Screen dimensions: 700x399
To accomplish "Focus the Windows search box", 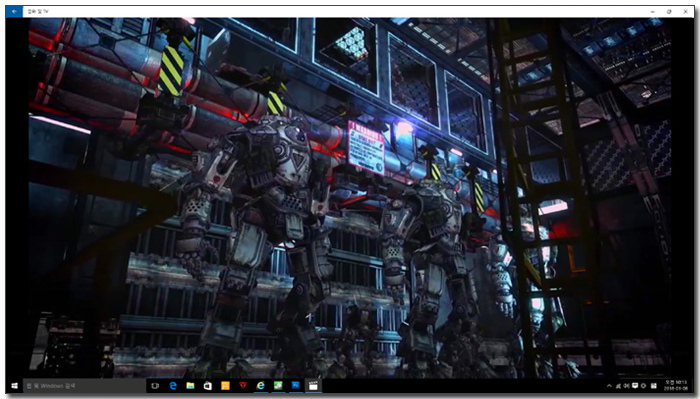I will 84,386.
